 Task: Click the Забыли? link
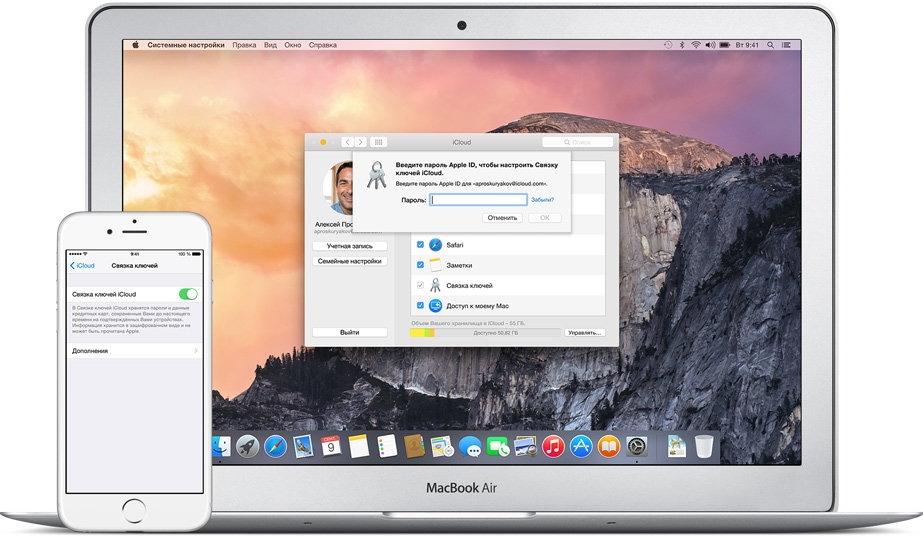(x=542, y=200)
